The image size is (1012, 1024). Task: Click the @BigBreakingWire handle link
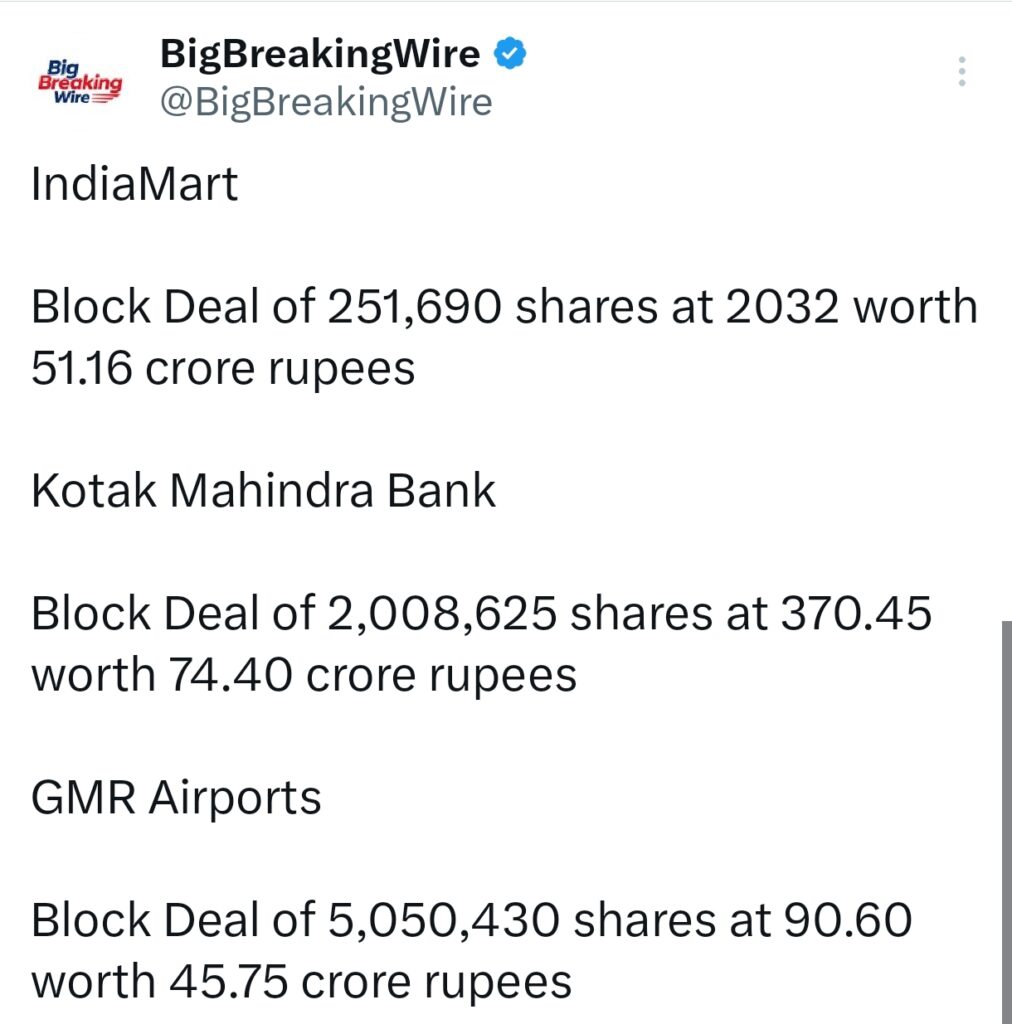click(325, 101)
